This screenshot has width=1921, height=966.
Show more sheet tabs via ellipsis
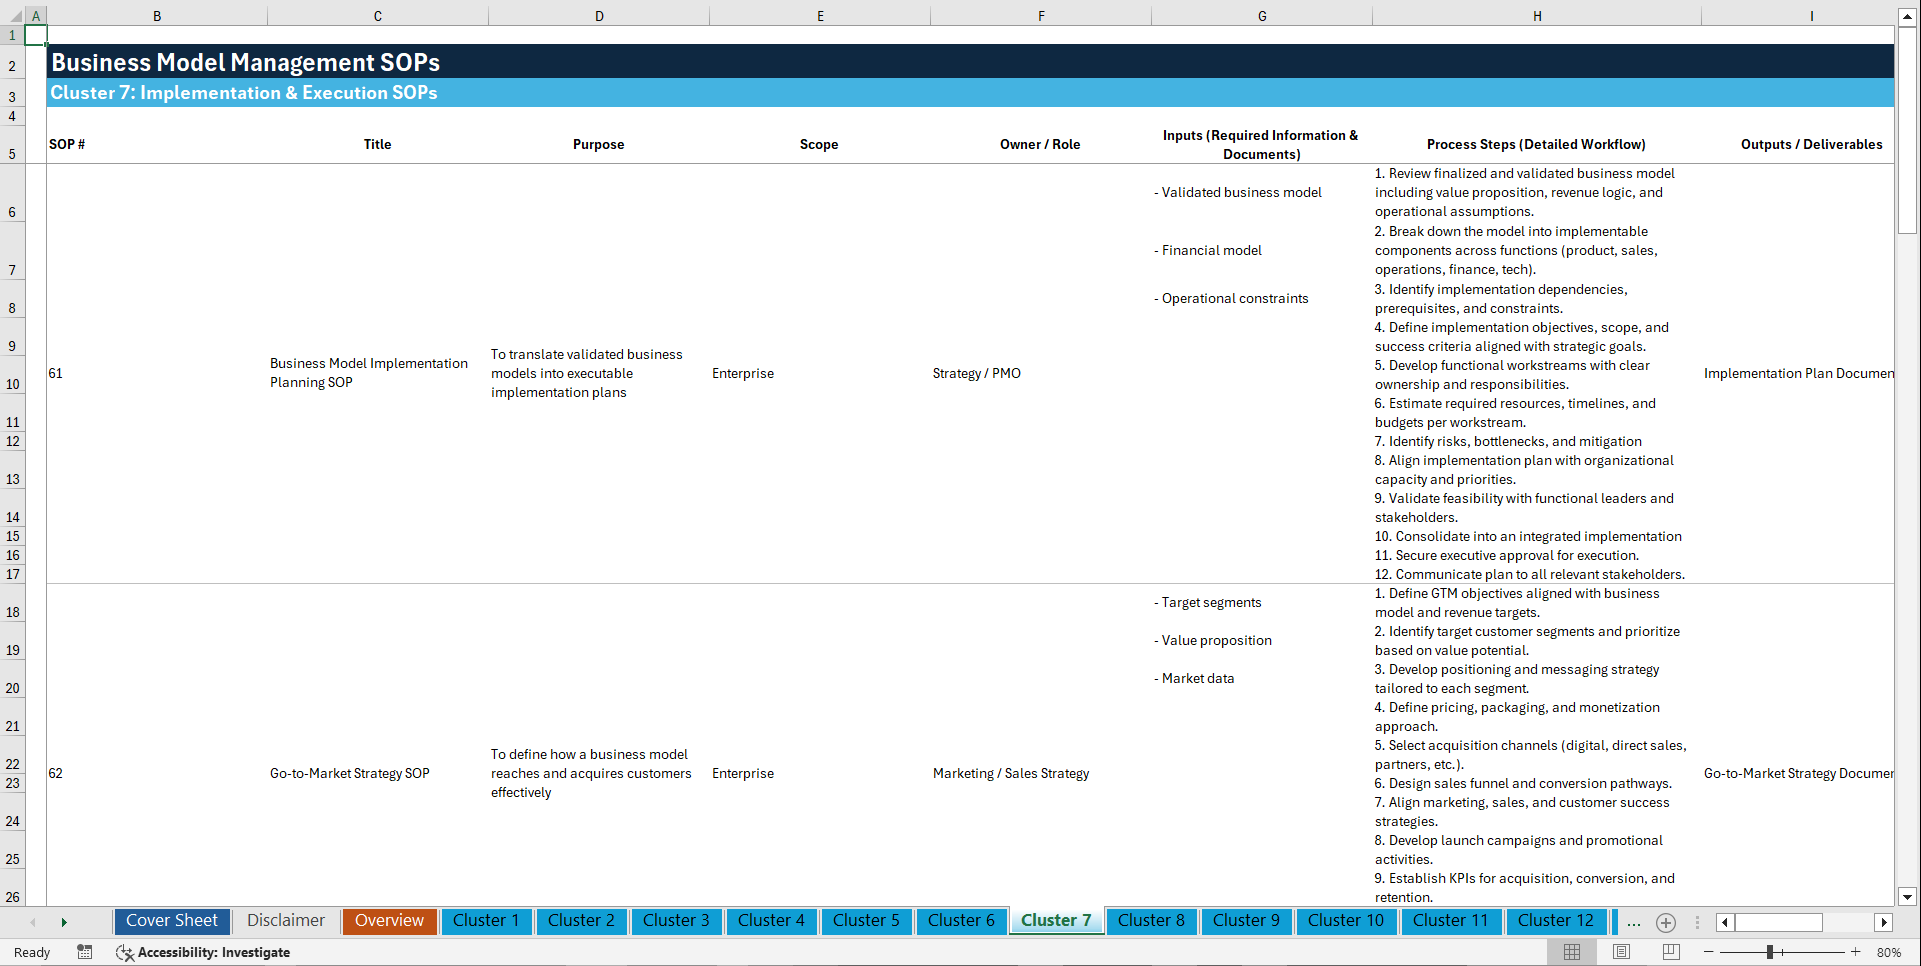[x=1633, y=922]
